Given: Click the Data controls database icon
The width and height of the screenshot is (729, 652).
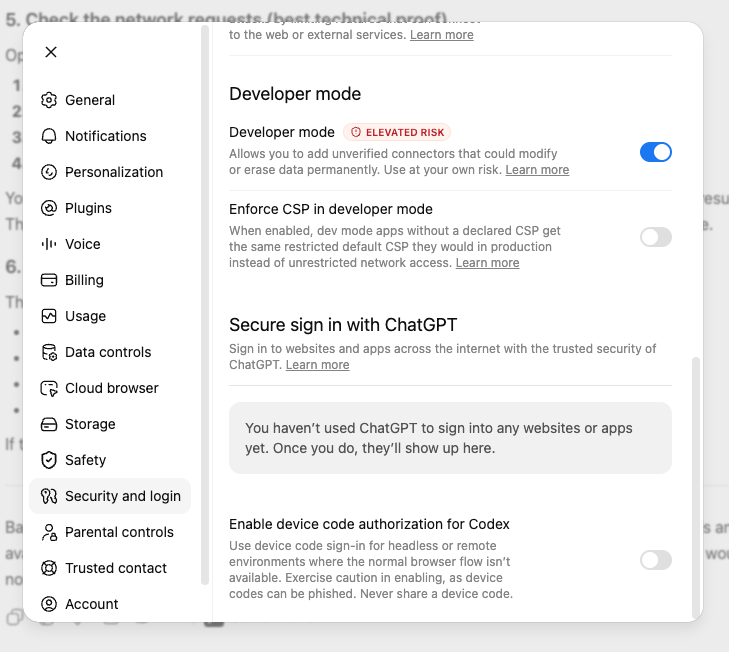Looking at the screenshot, I should click(x=49, y=352).
